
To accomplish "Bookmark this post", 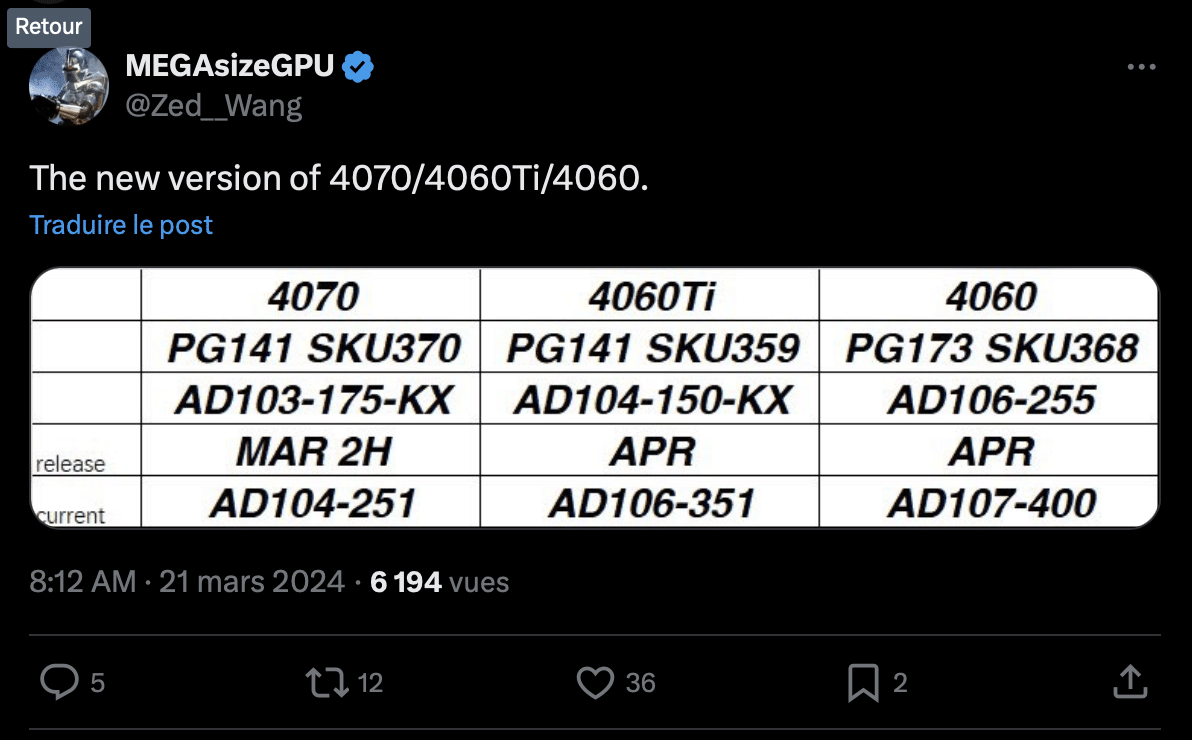I will point(864,682).
